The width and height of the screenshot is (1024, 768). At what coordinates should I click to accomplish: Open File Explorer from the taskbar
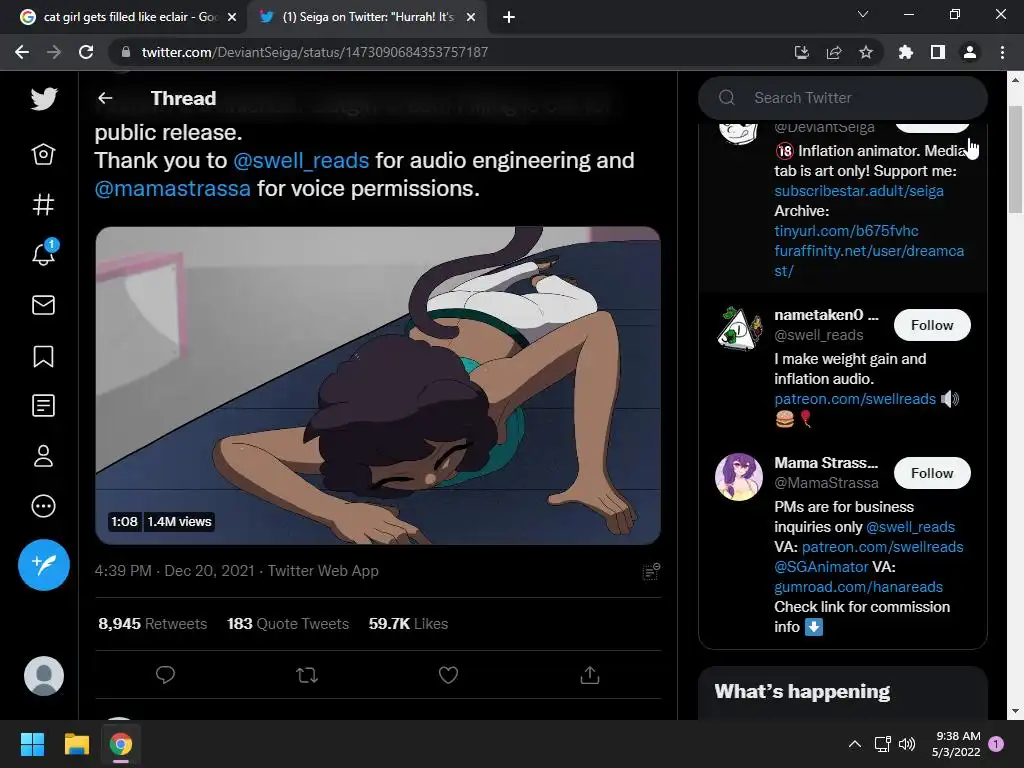(76, 744)
